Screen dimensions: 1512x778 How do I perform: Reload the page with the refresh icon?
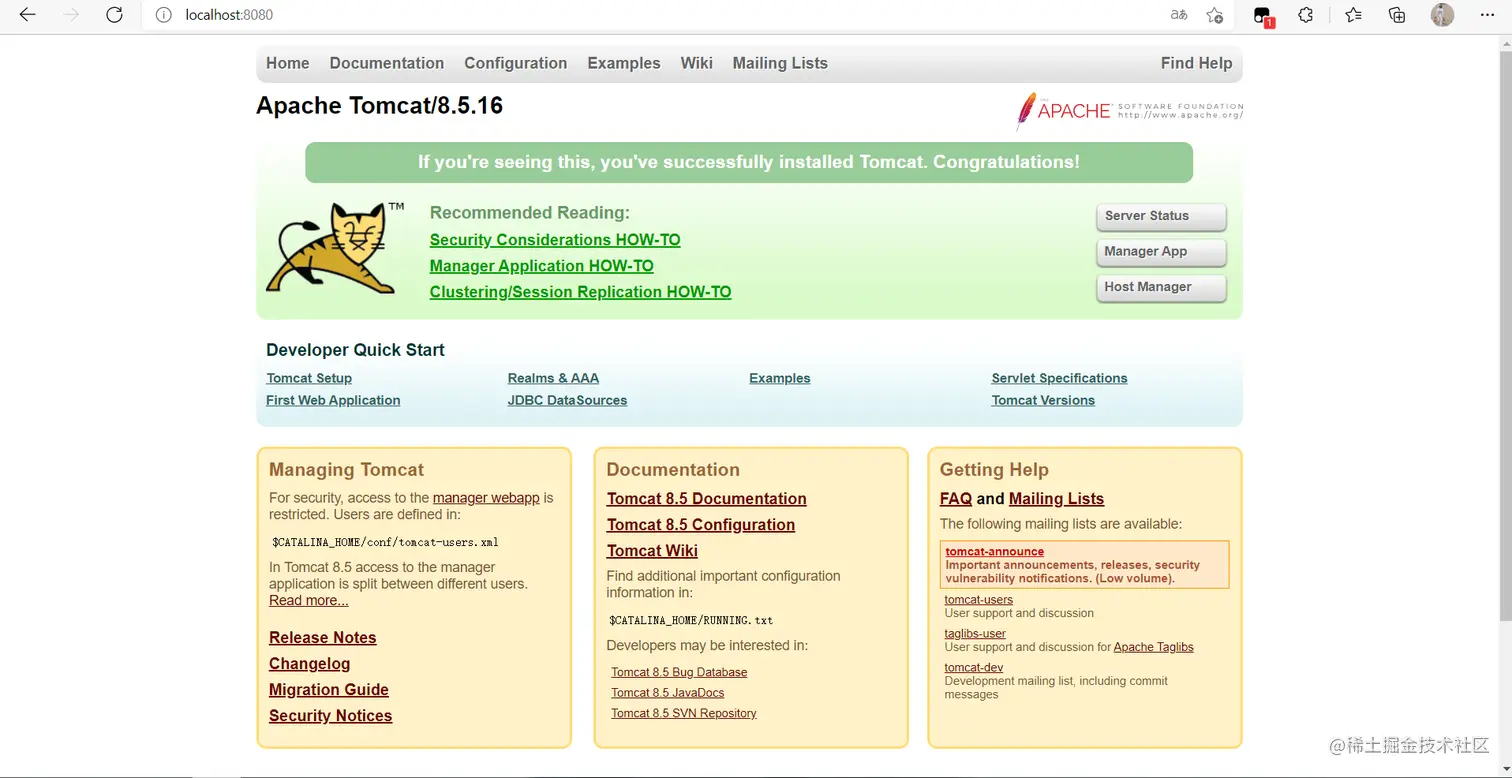point(115,15)
